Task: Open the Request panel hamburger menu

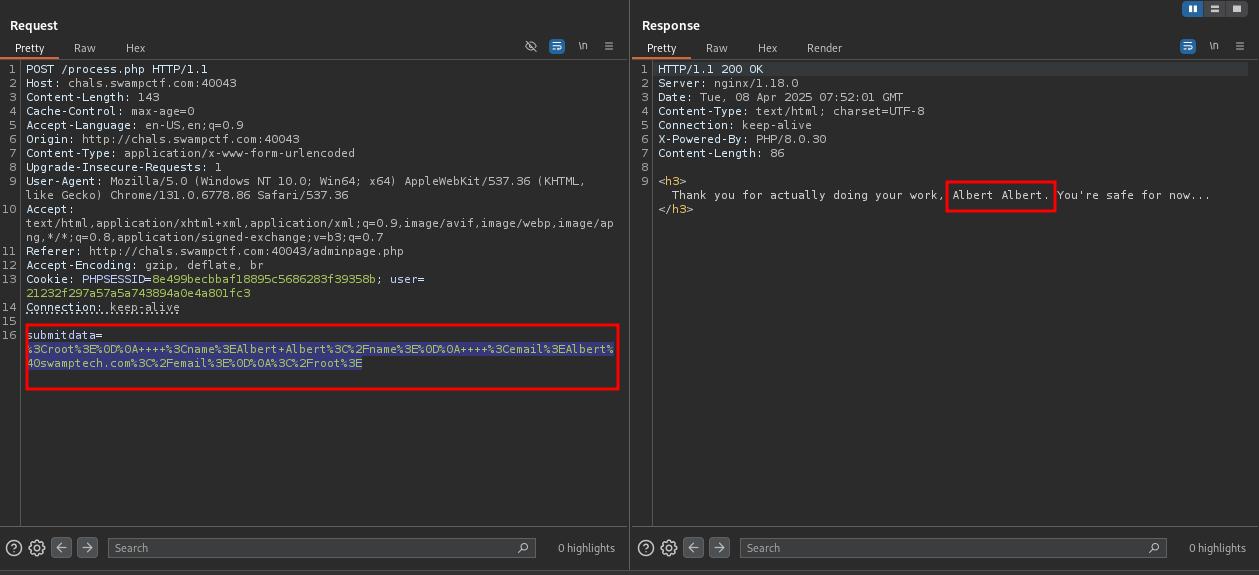Action: [609, 46]
